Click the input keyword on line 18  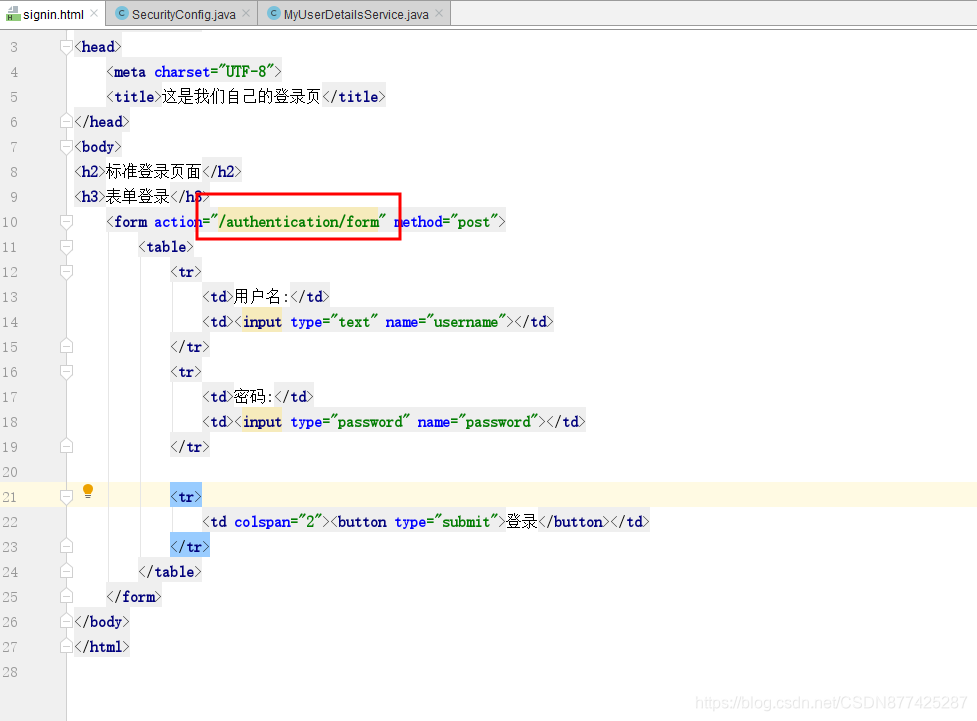[x=262, y=422]
